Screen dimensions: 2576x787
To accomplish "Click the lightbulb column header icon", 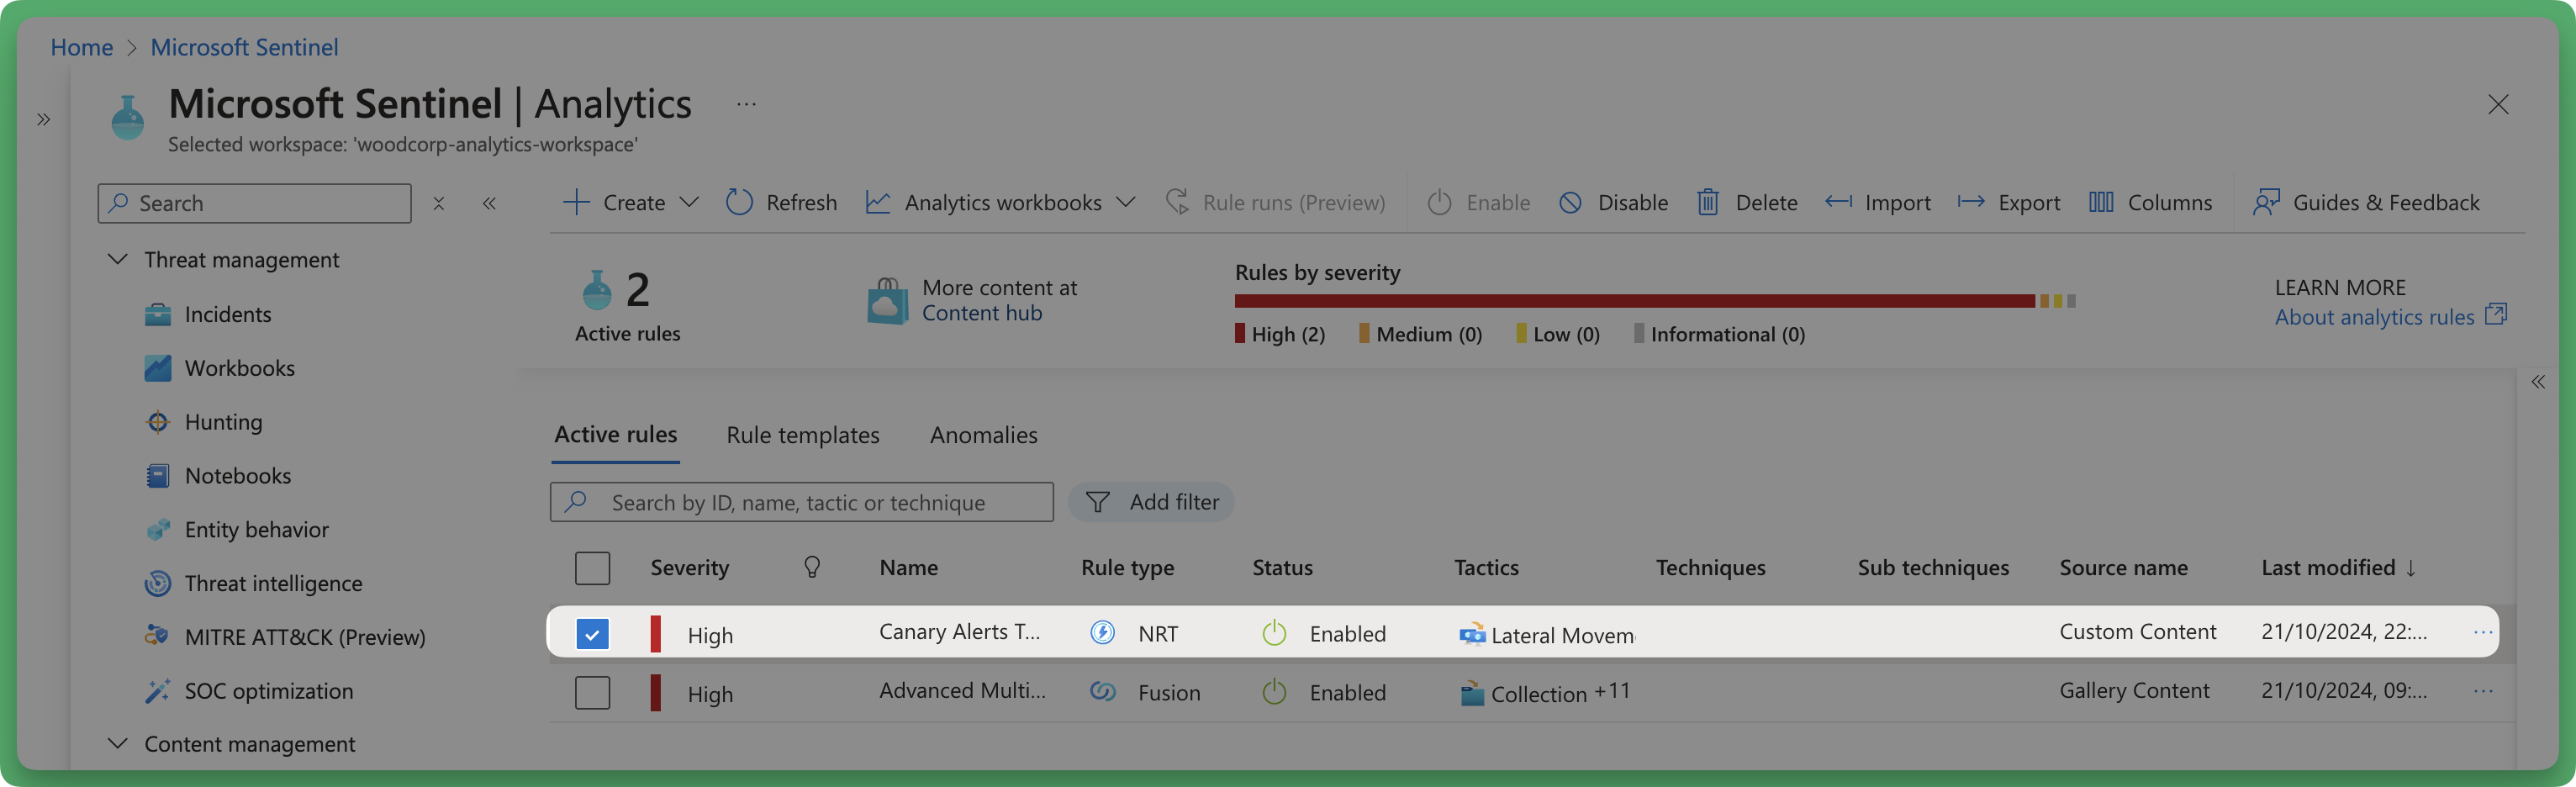I will coord(812,567).
